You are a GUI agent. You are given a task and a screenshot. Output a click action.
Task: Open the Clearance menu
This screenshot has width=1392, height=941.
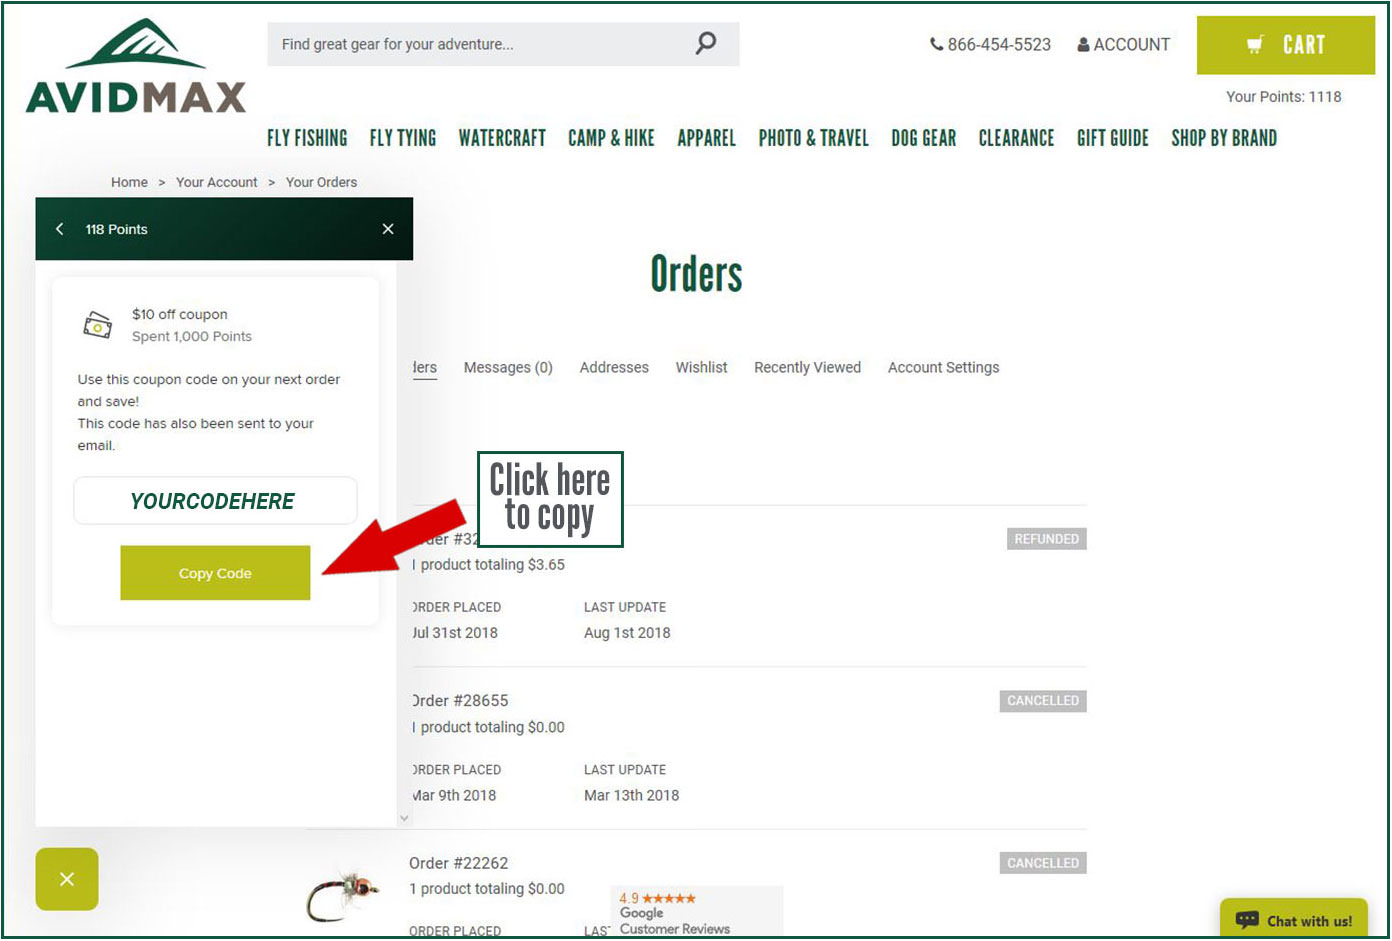(x=1016, y=138)
